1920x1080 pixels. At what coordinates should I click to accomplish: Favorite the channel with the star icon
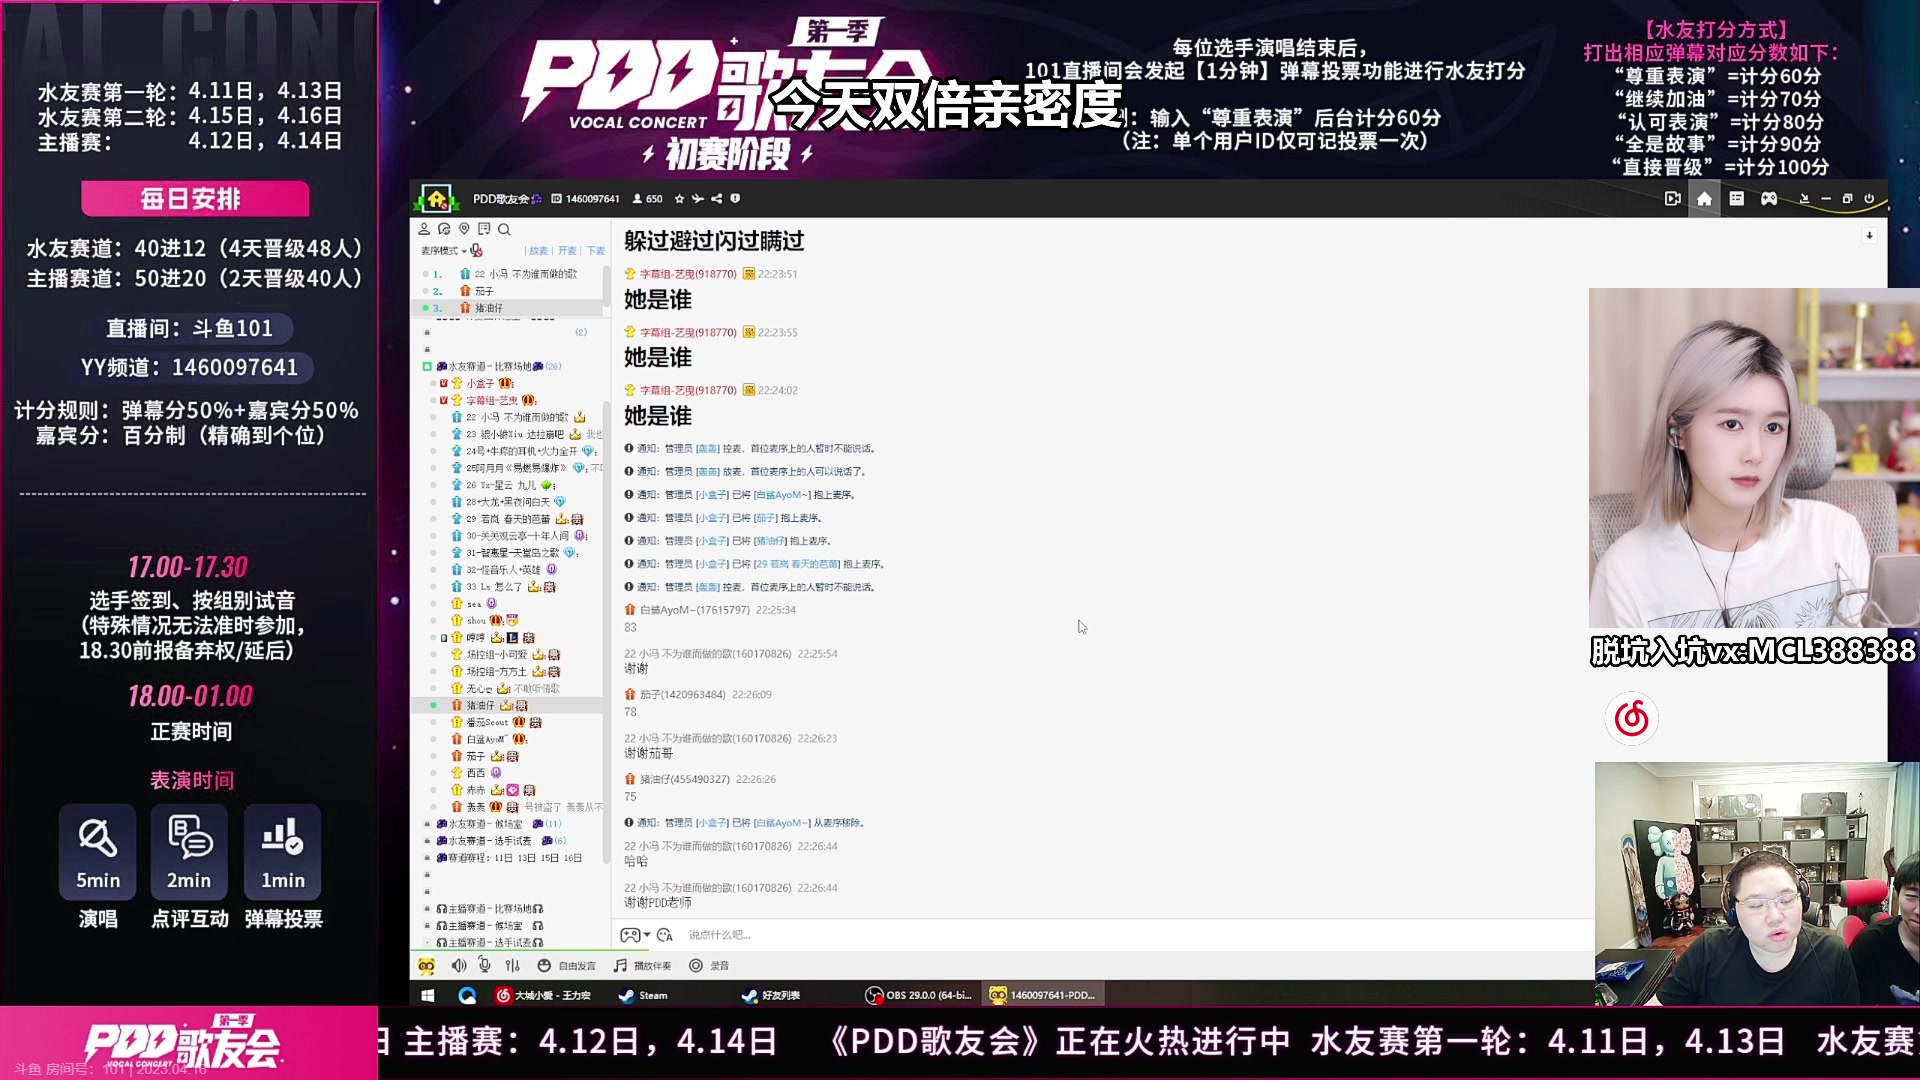[680, 199]
